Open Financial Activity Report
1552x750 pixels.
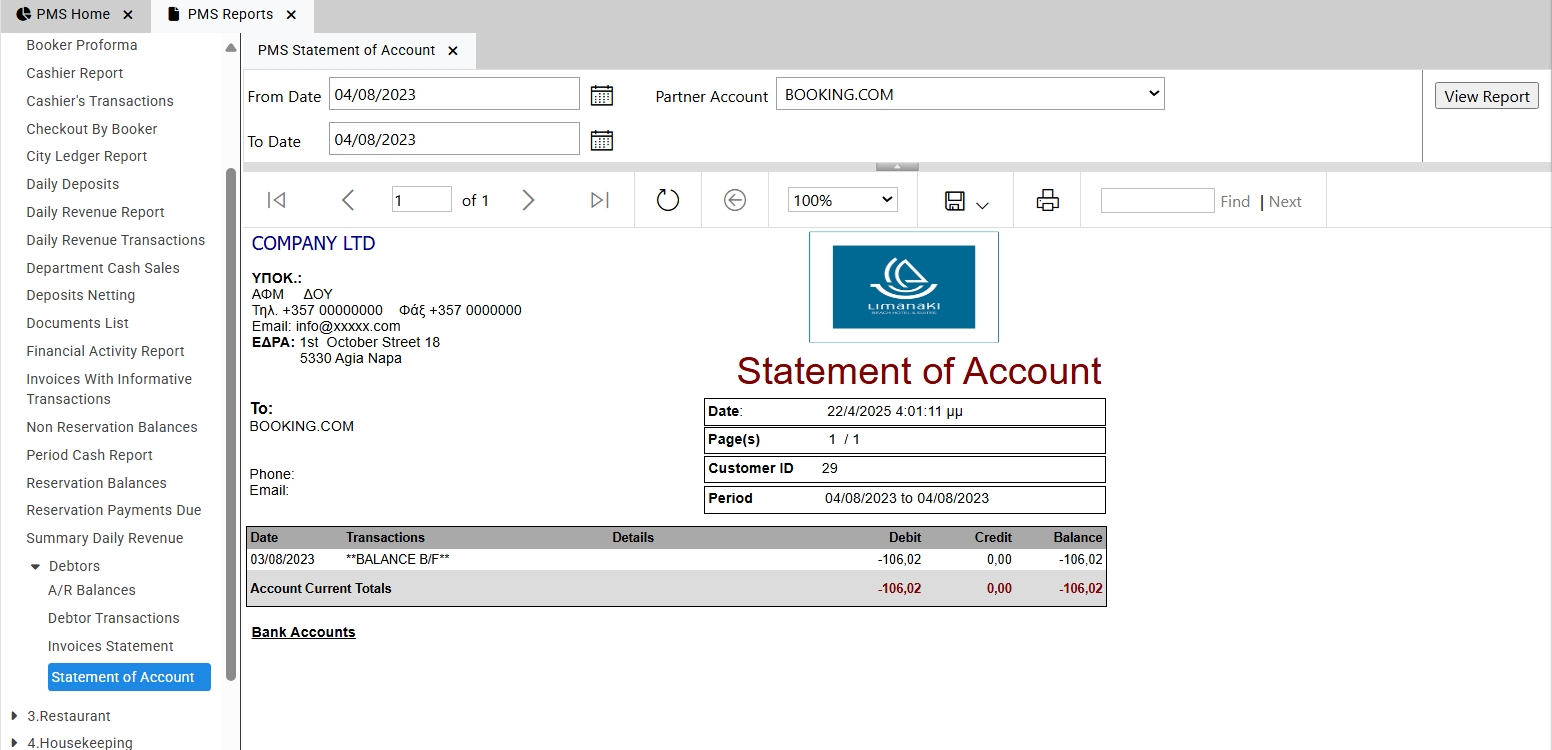click(106, 351)
